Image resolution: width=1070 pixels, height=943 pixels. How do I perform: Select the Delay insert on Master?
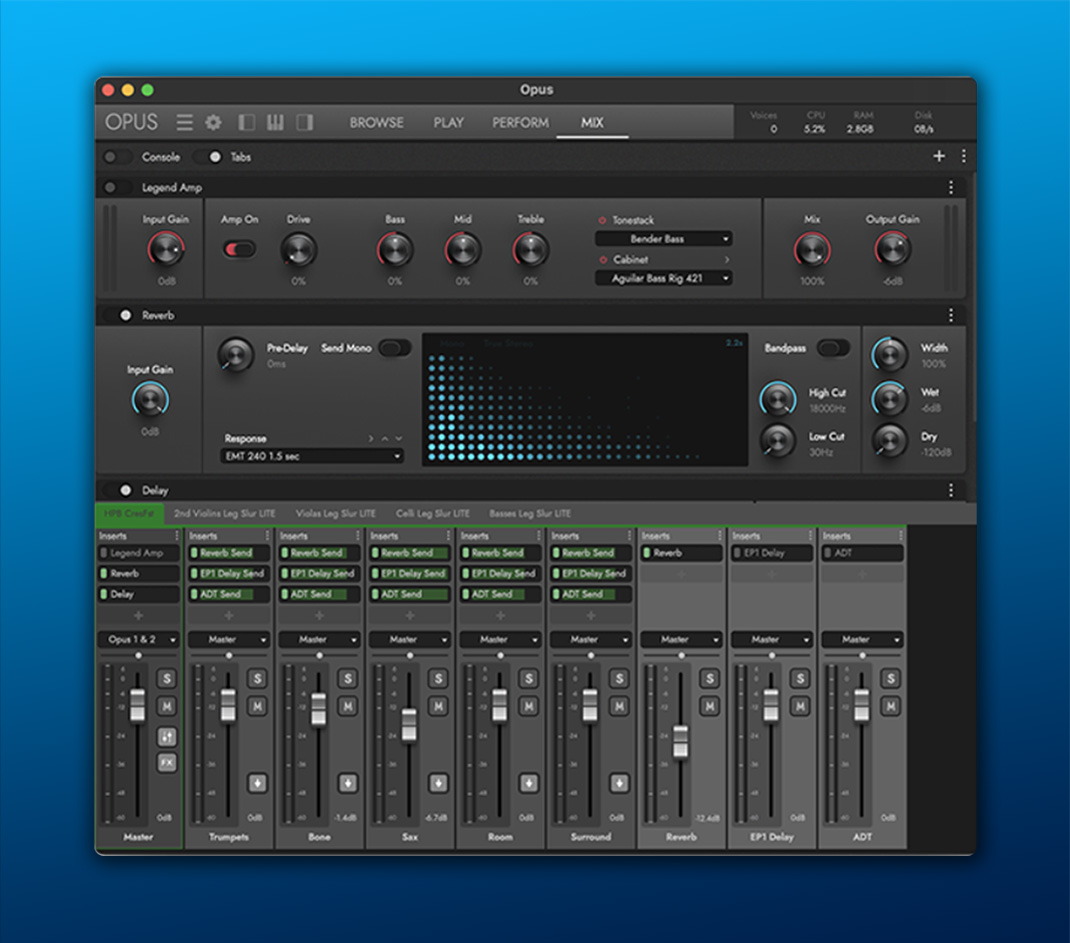tap(139, 594)
